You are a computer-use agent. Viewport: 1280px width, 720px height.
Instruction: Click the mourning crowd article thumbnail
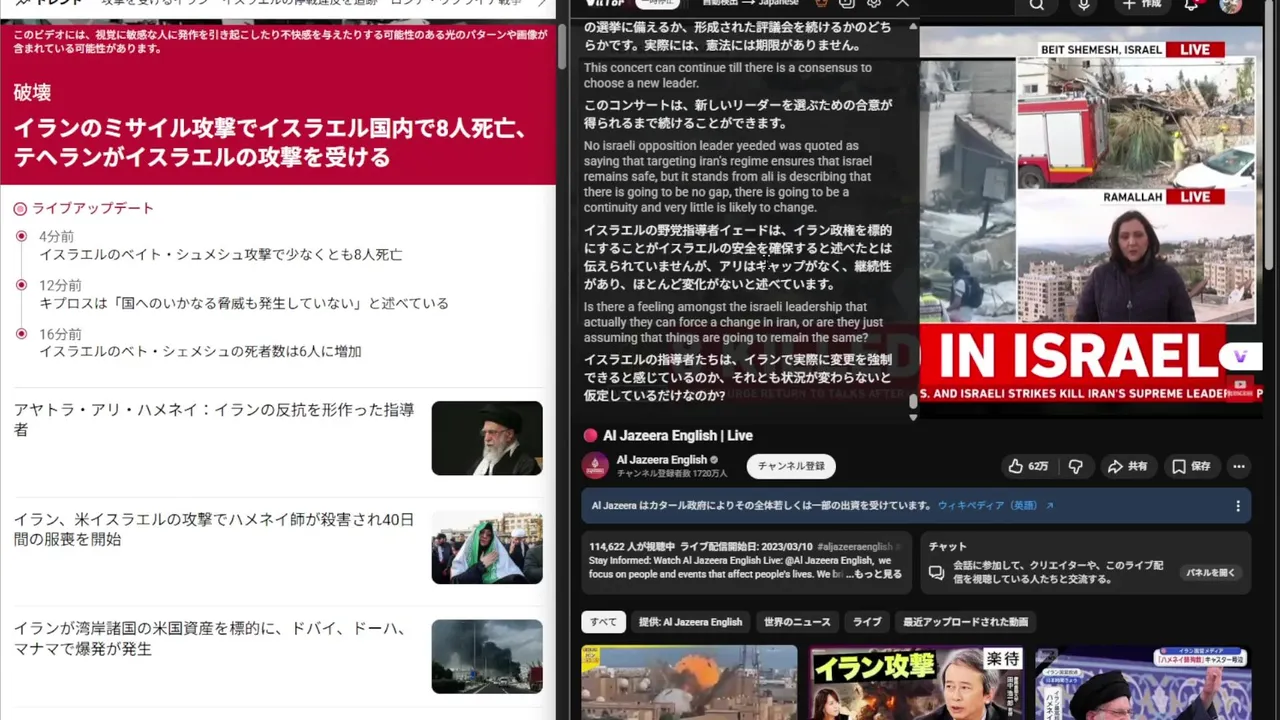(x=487, y=547)
